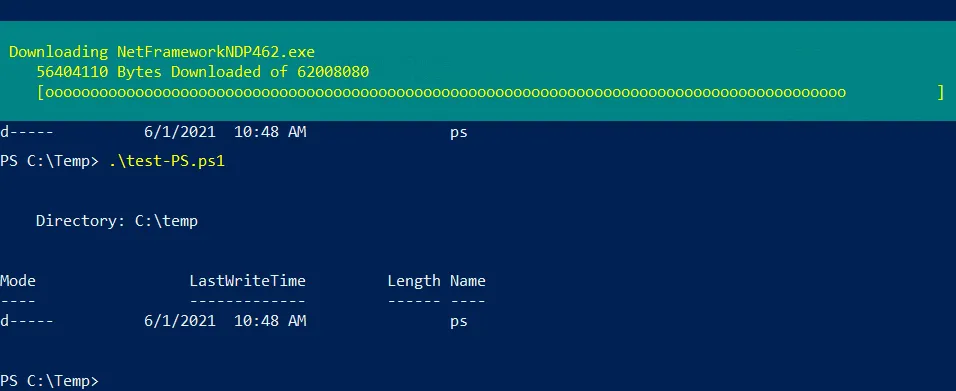Click the opening bracket of progress bar

[x=40, y=93]
